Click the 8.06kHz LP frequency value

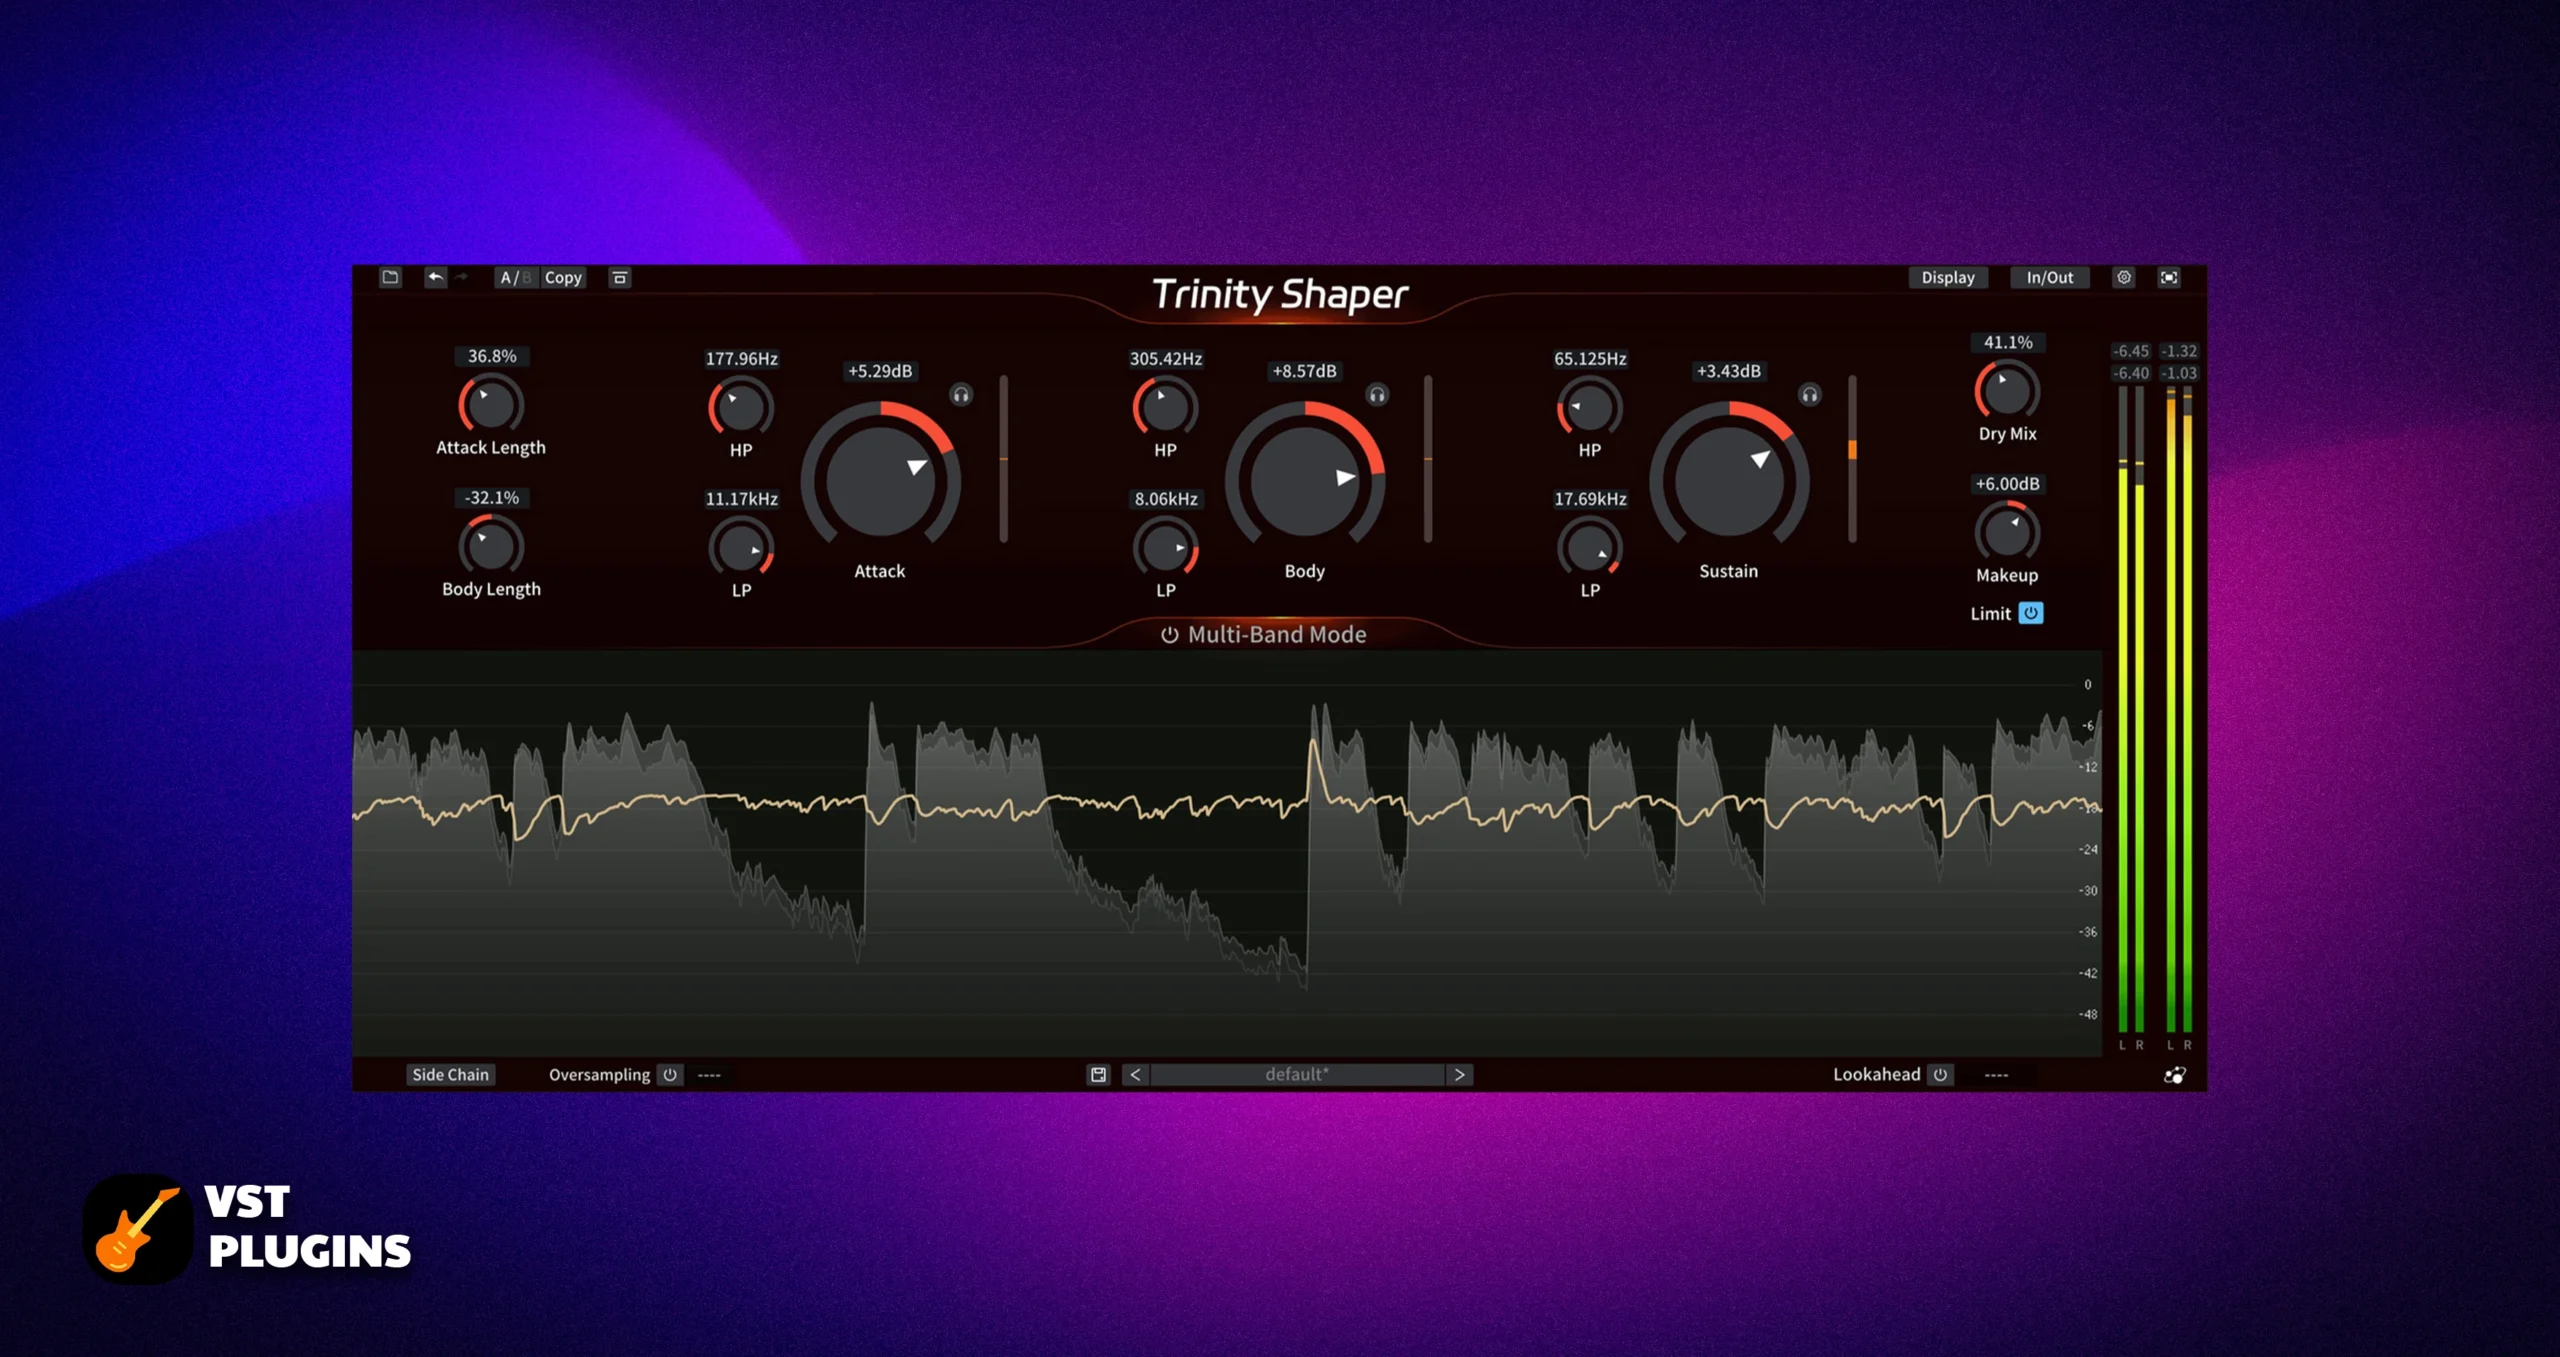point(1166,498)
